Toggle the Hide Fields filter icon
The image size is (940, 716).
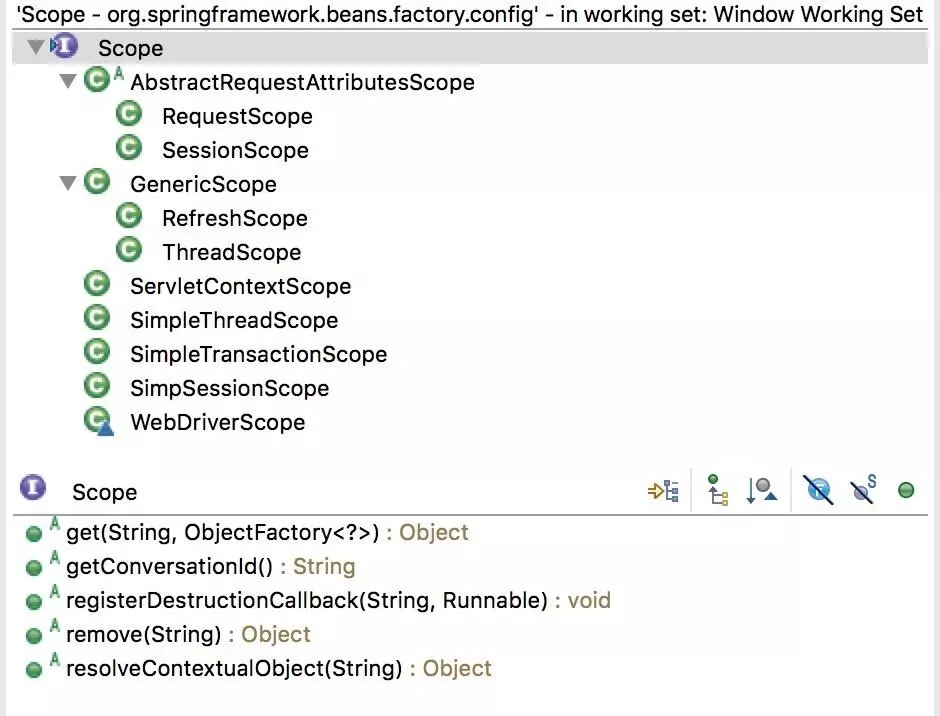tap(818, 490)
